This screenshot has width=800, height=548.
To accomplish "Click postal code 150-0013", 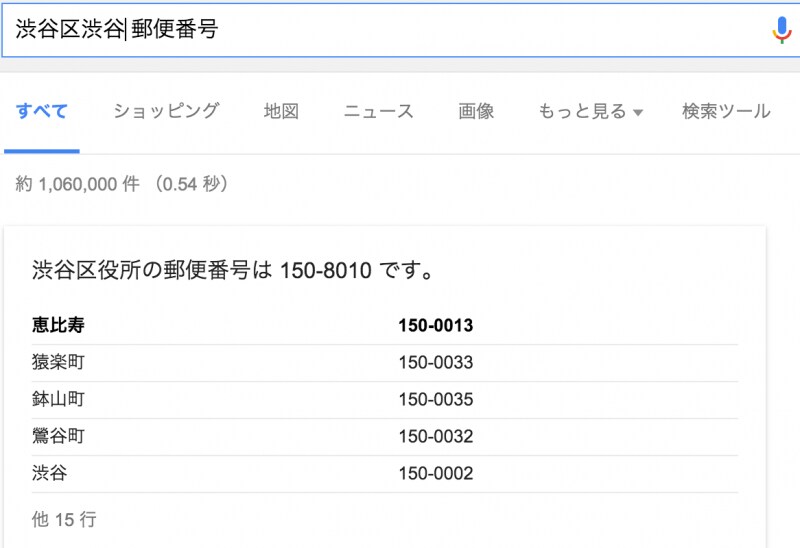I will tap(435, 325).
